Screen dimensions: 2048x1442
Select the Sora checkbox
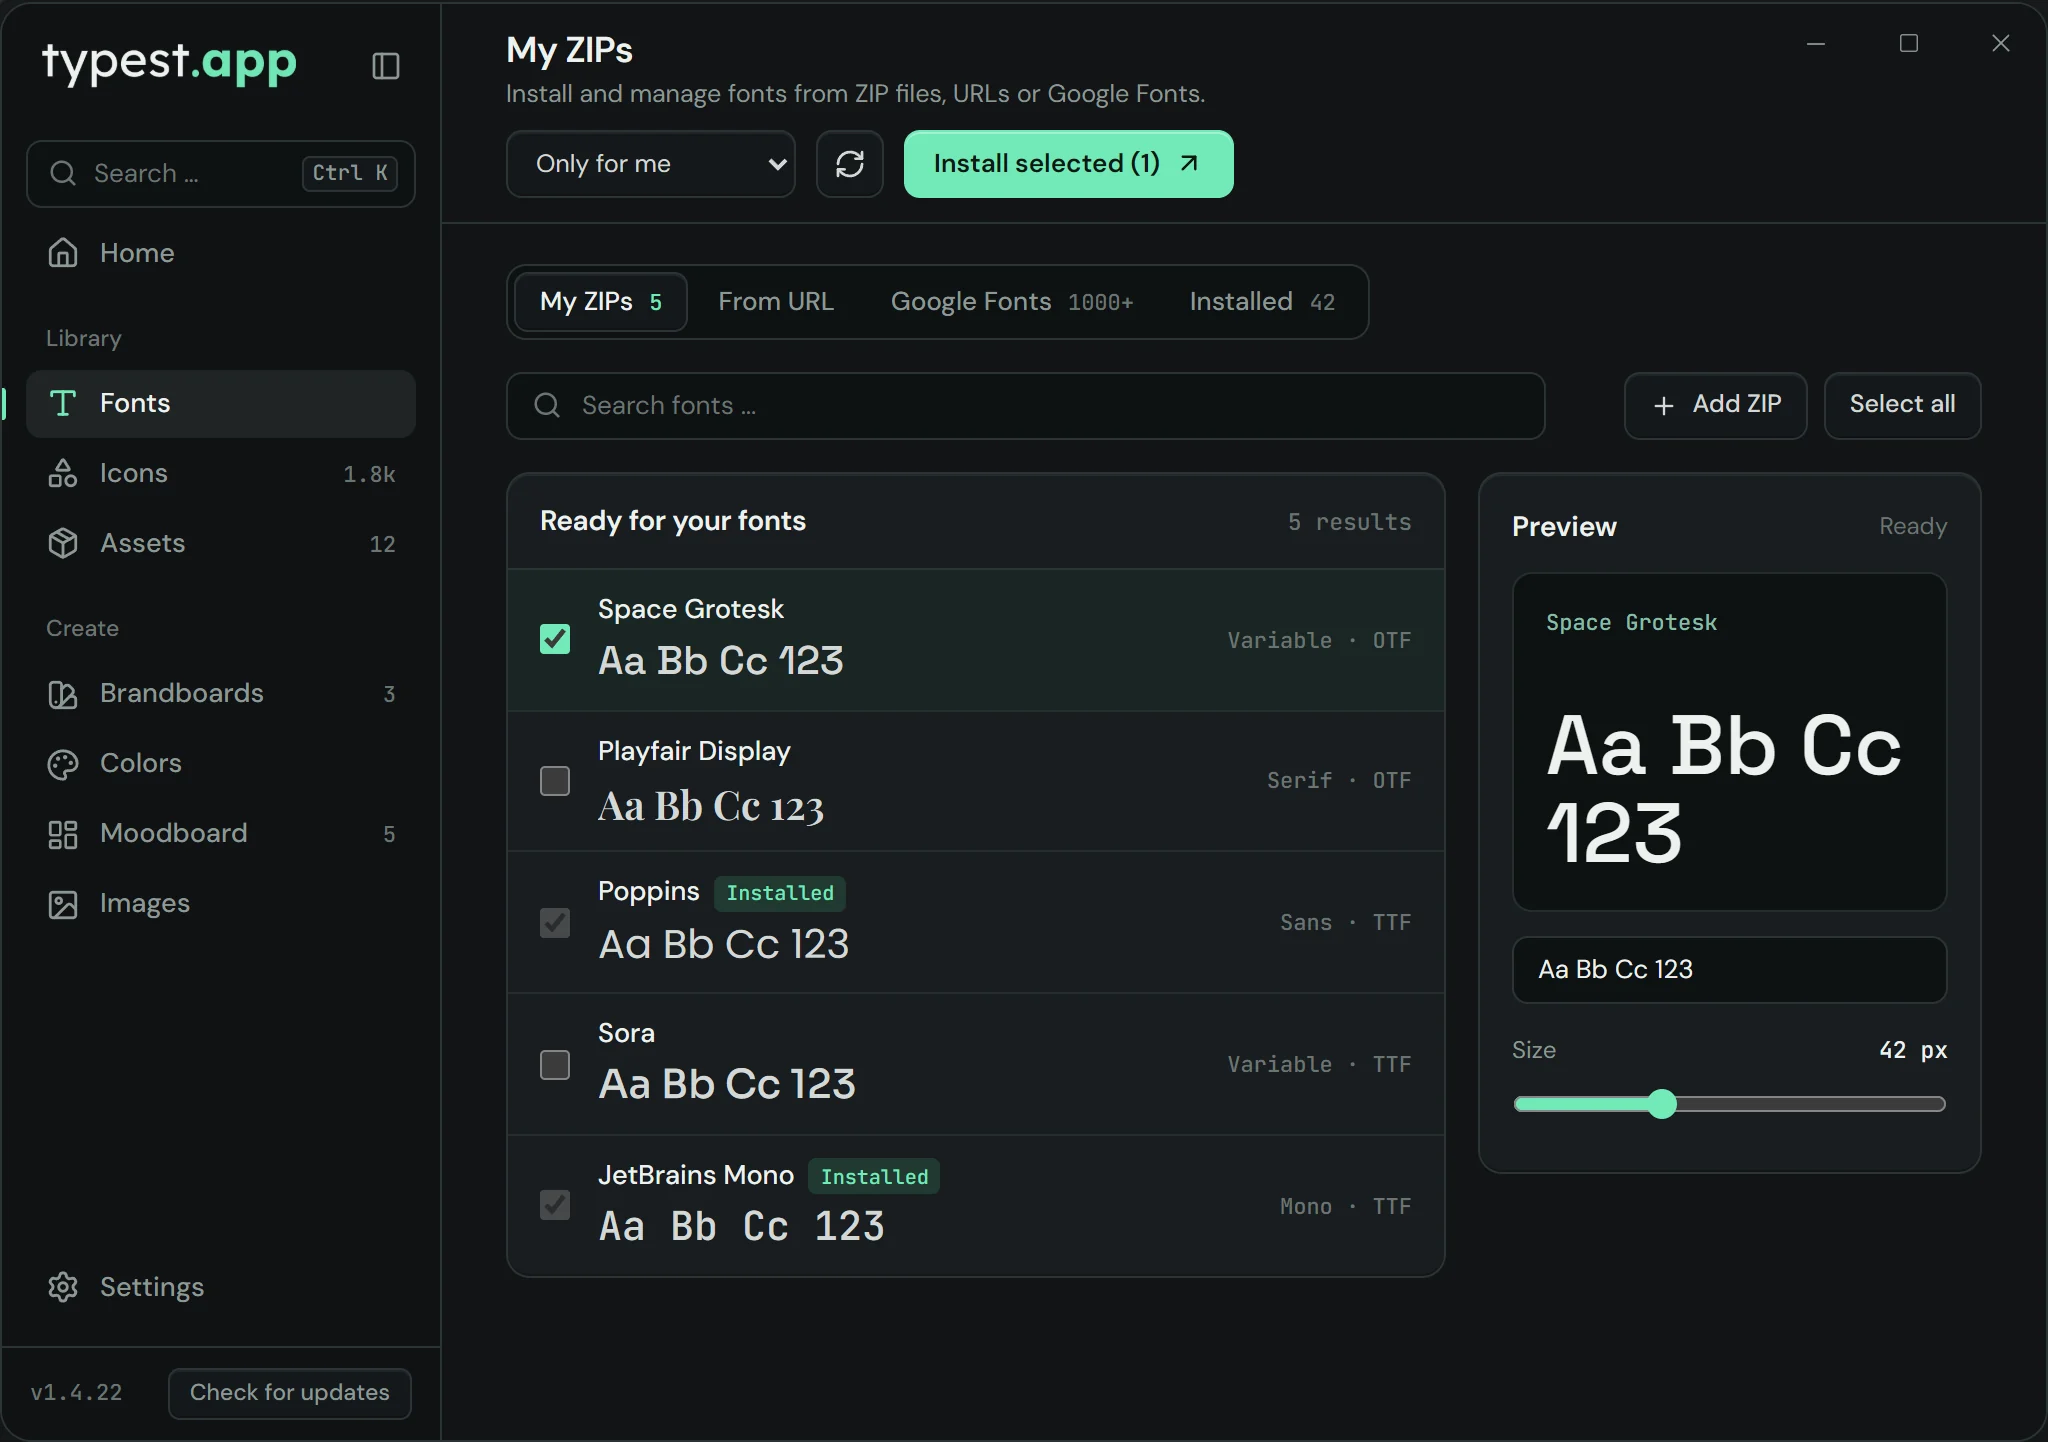tap(555, 1065)
